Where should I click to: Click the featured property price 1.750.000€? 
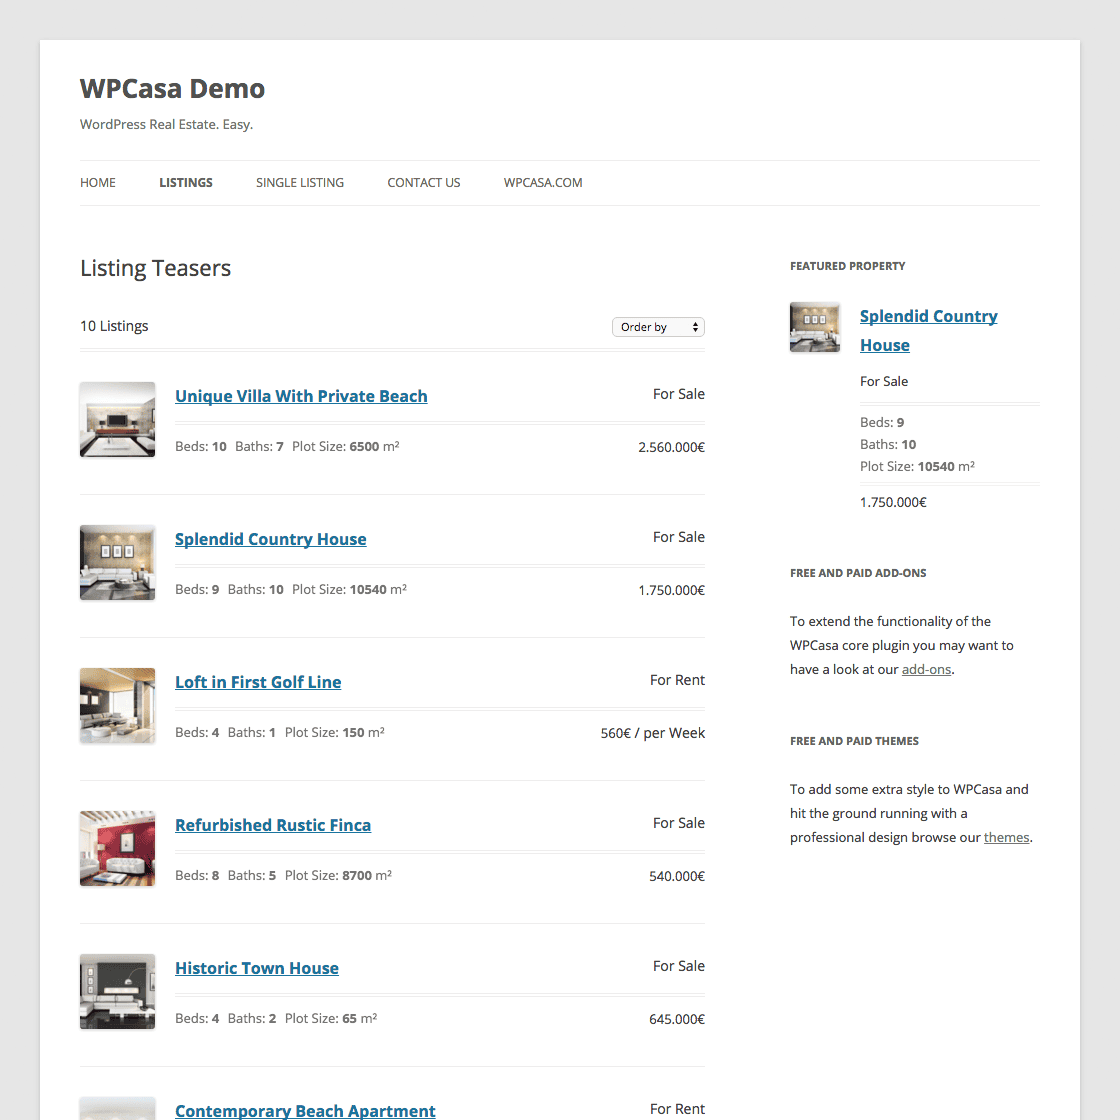(892, 502)
